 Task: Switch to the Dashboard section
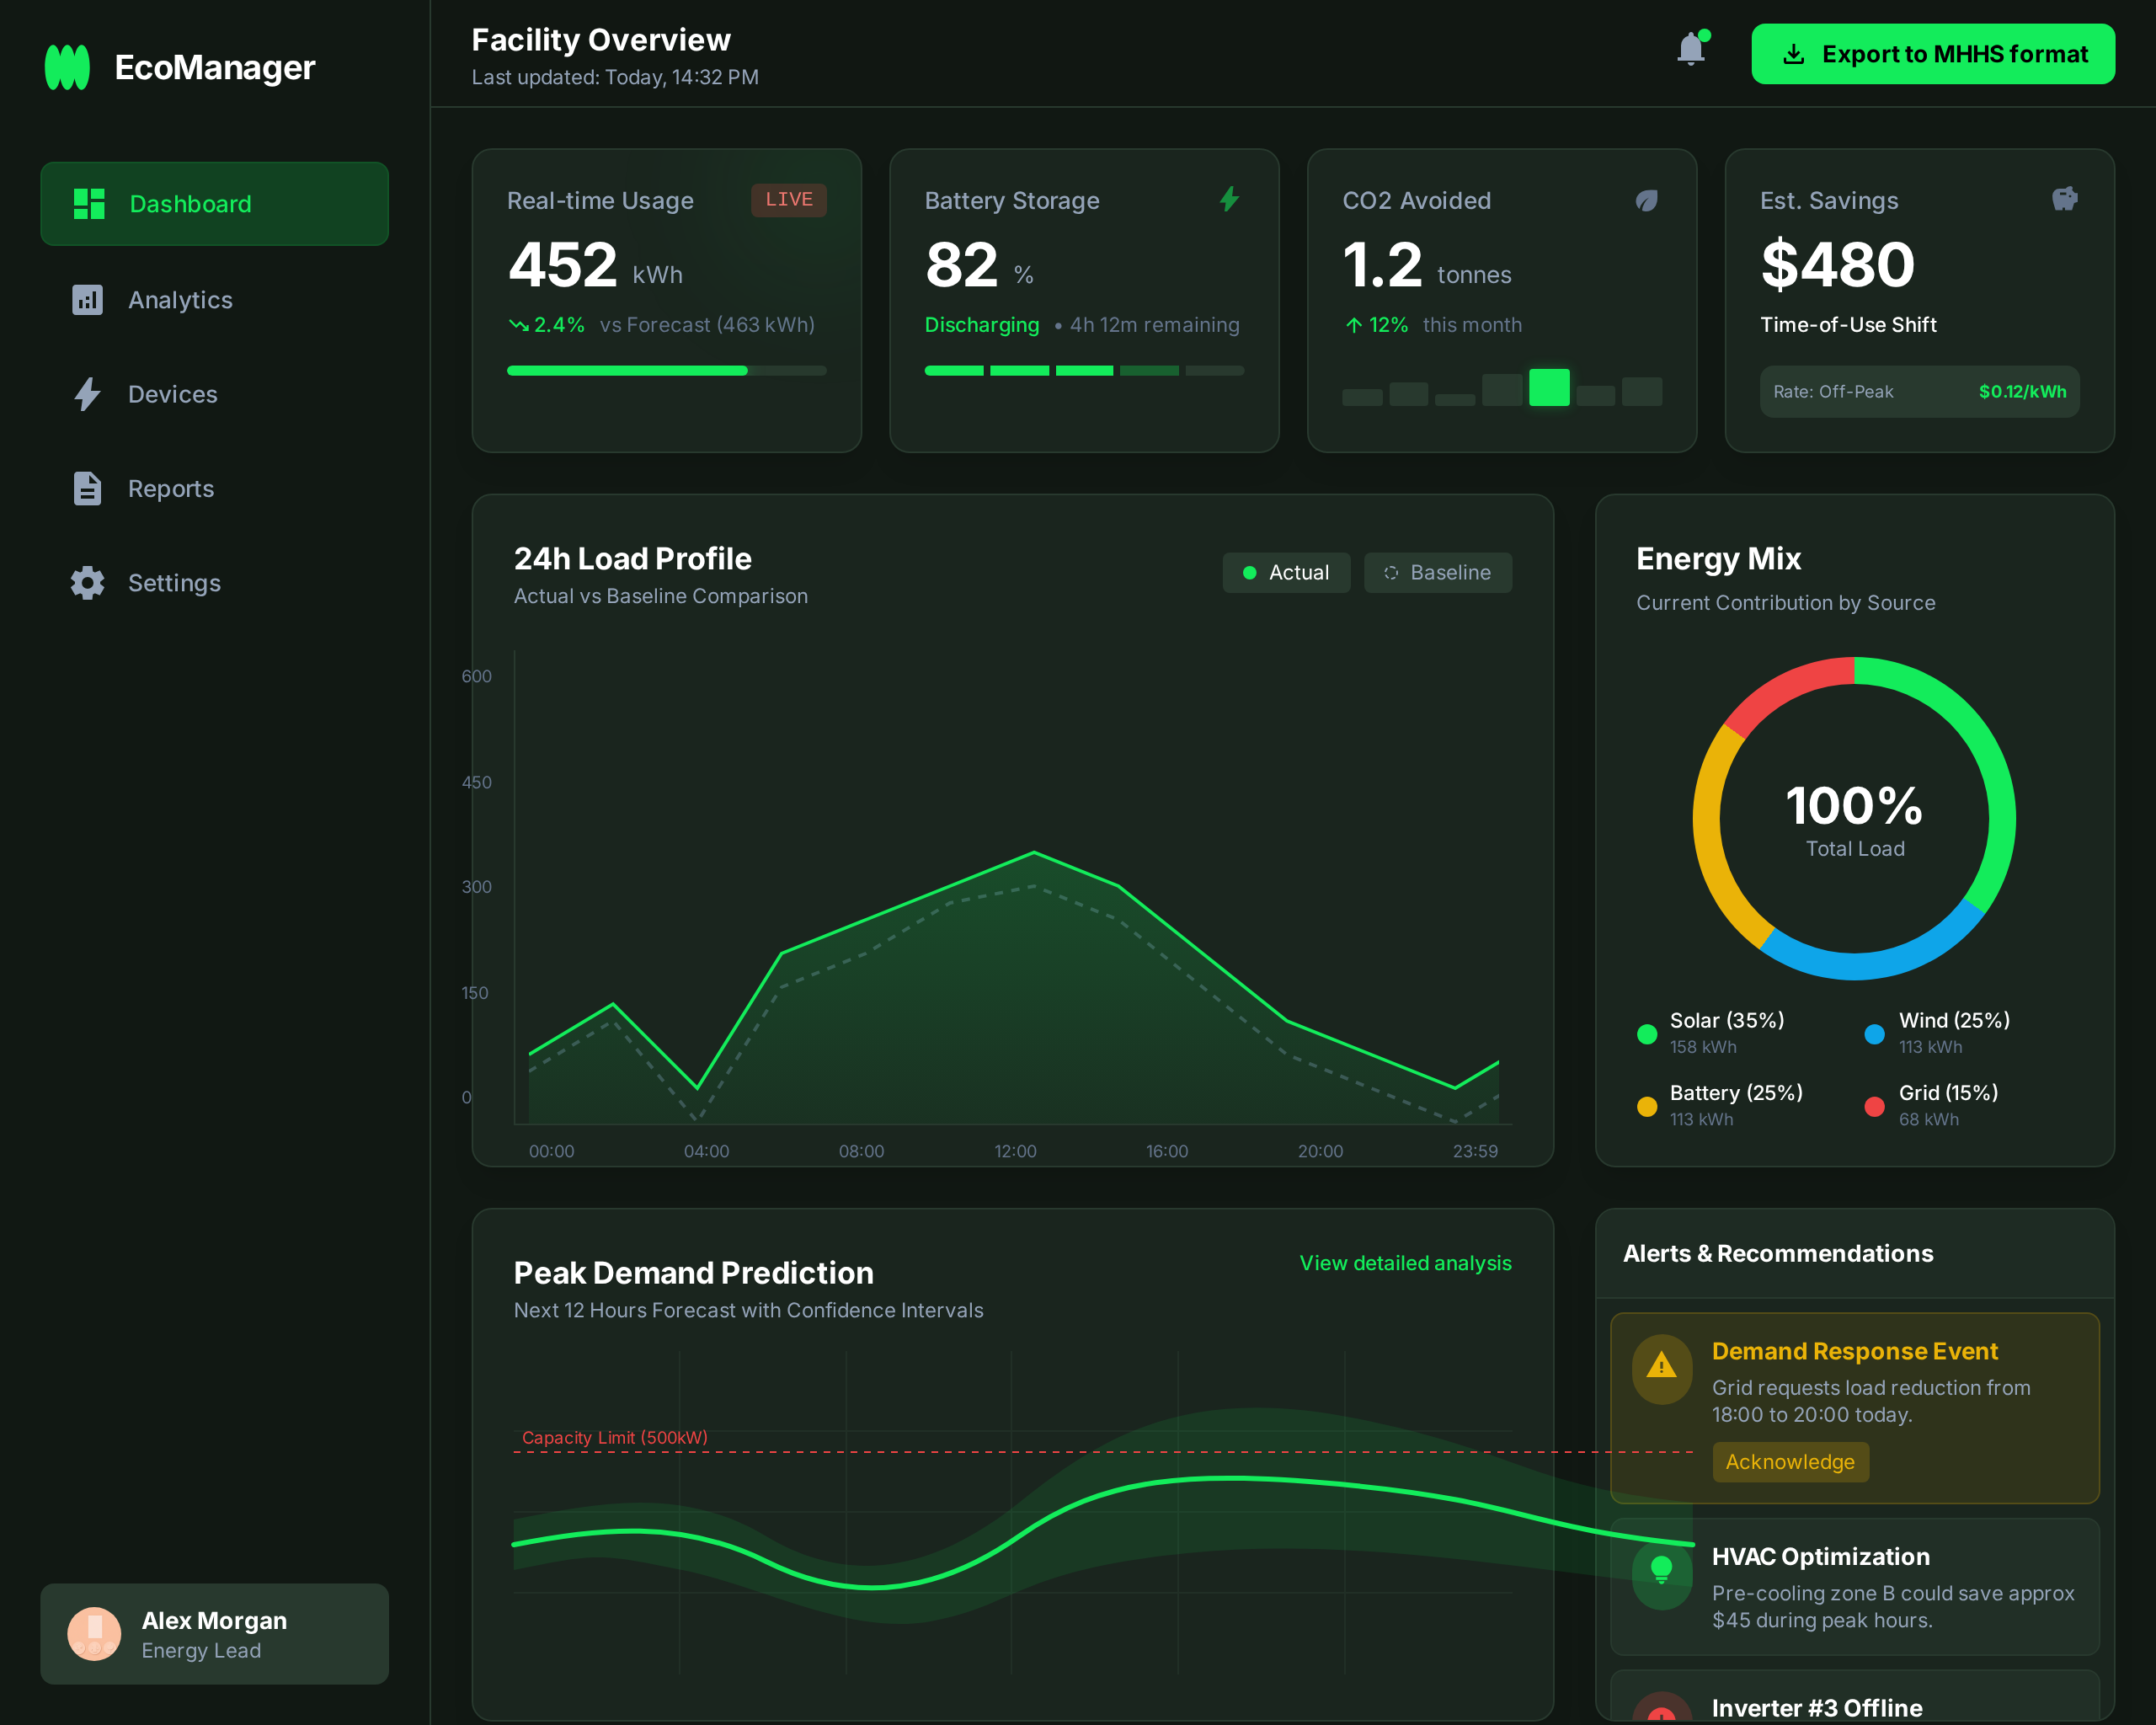pos(190,203)
